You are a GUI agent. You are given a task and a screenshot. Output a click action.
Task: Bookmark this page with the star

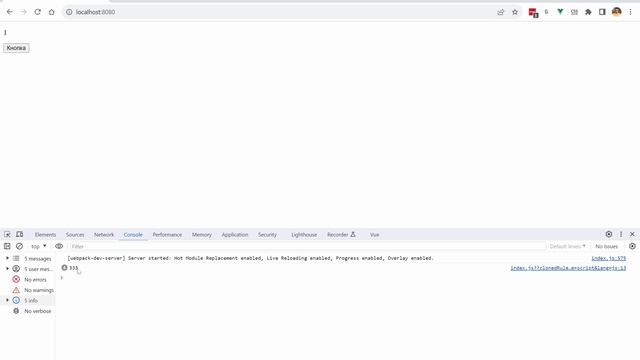tap(515, 12)
